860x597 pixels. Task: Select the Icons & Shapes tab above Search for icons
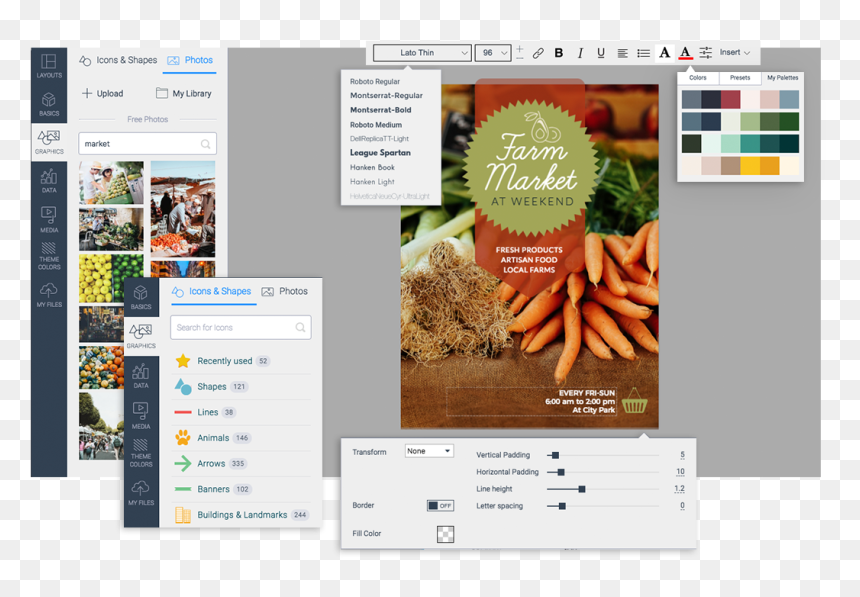[213, 291]
